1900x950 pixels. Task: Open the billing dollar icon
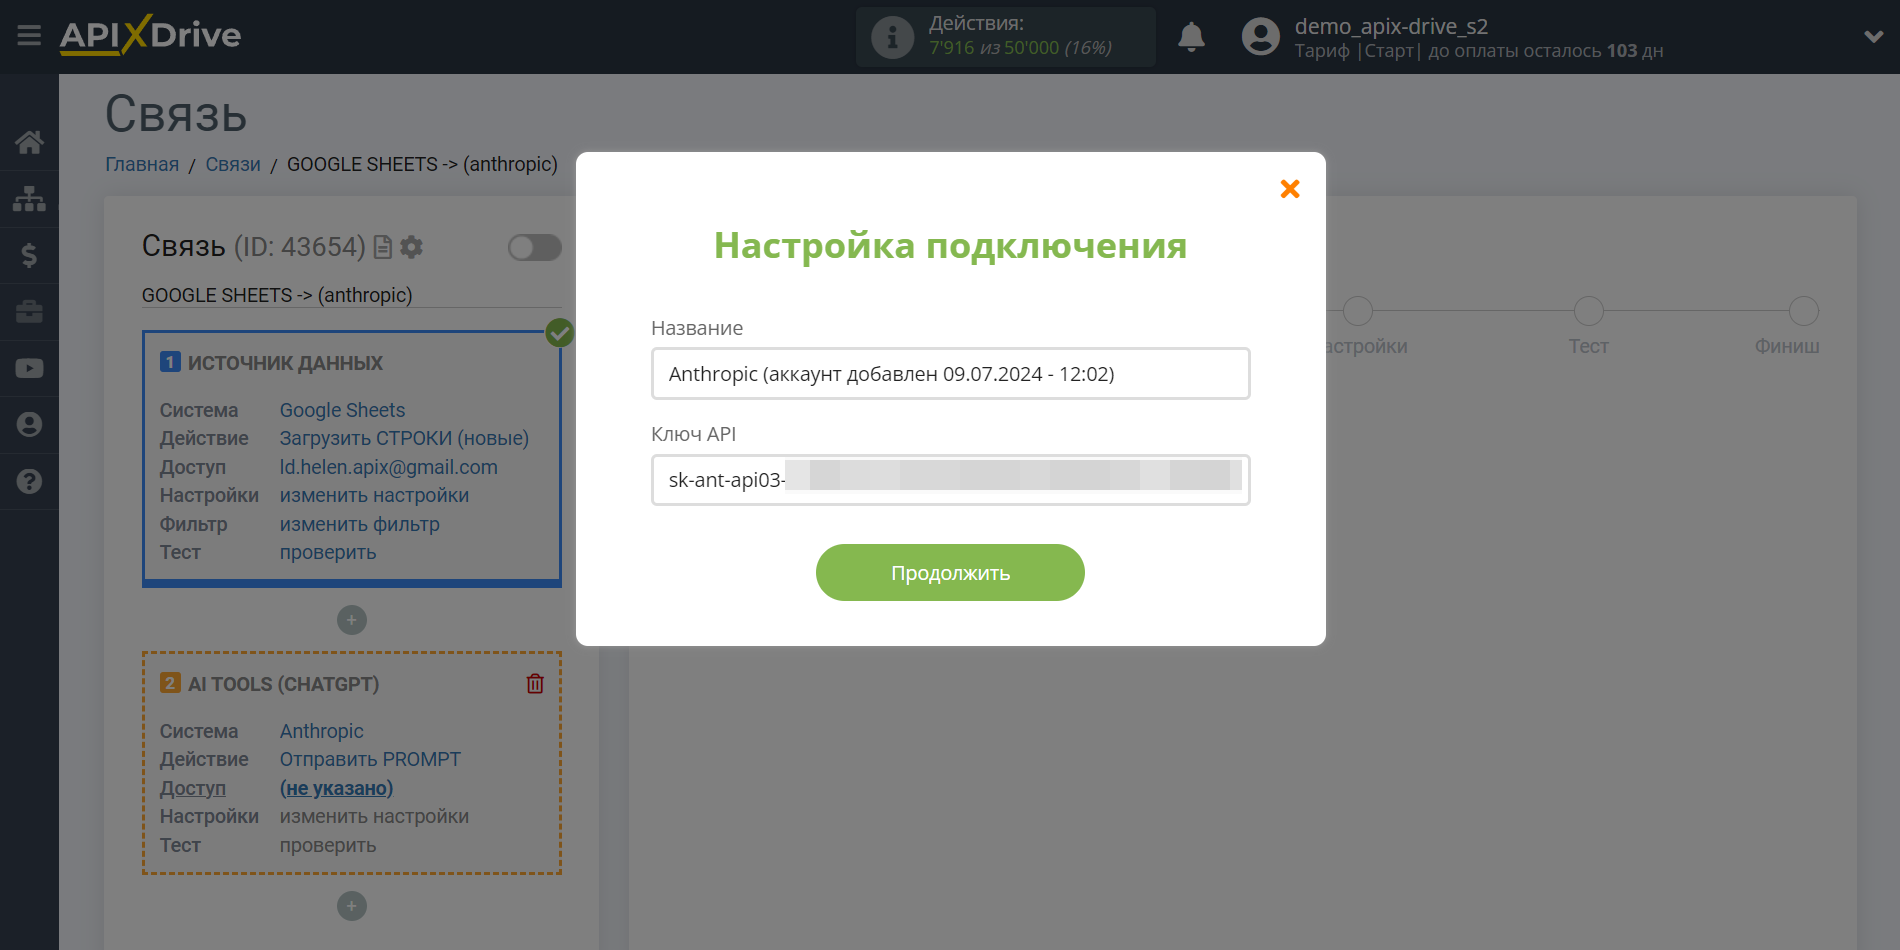click(x=29, y=255)
